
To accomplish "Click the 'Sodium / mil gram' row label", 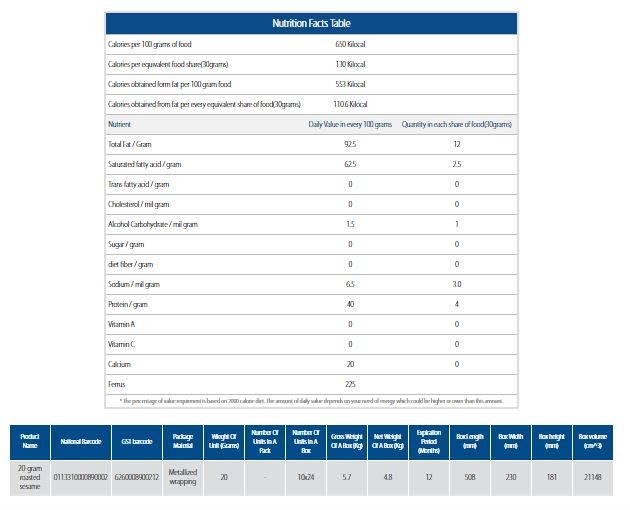I will click(x=133, y=284).
